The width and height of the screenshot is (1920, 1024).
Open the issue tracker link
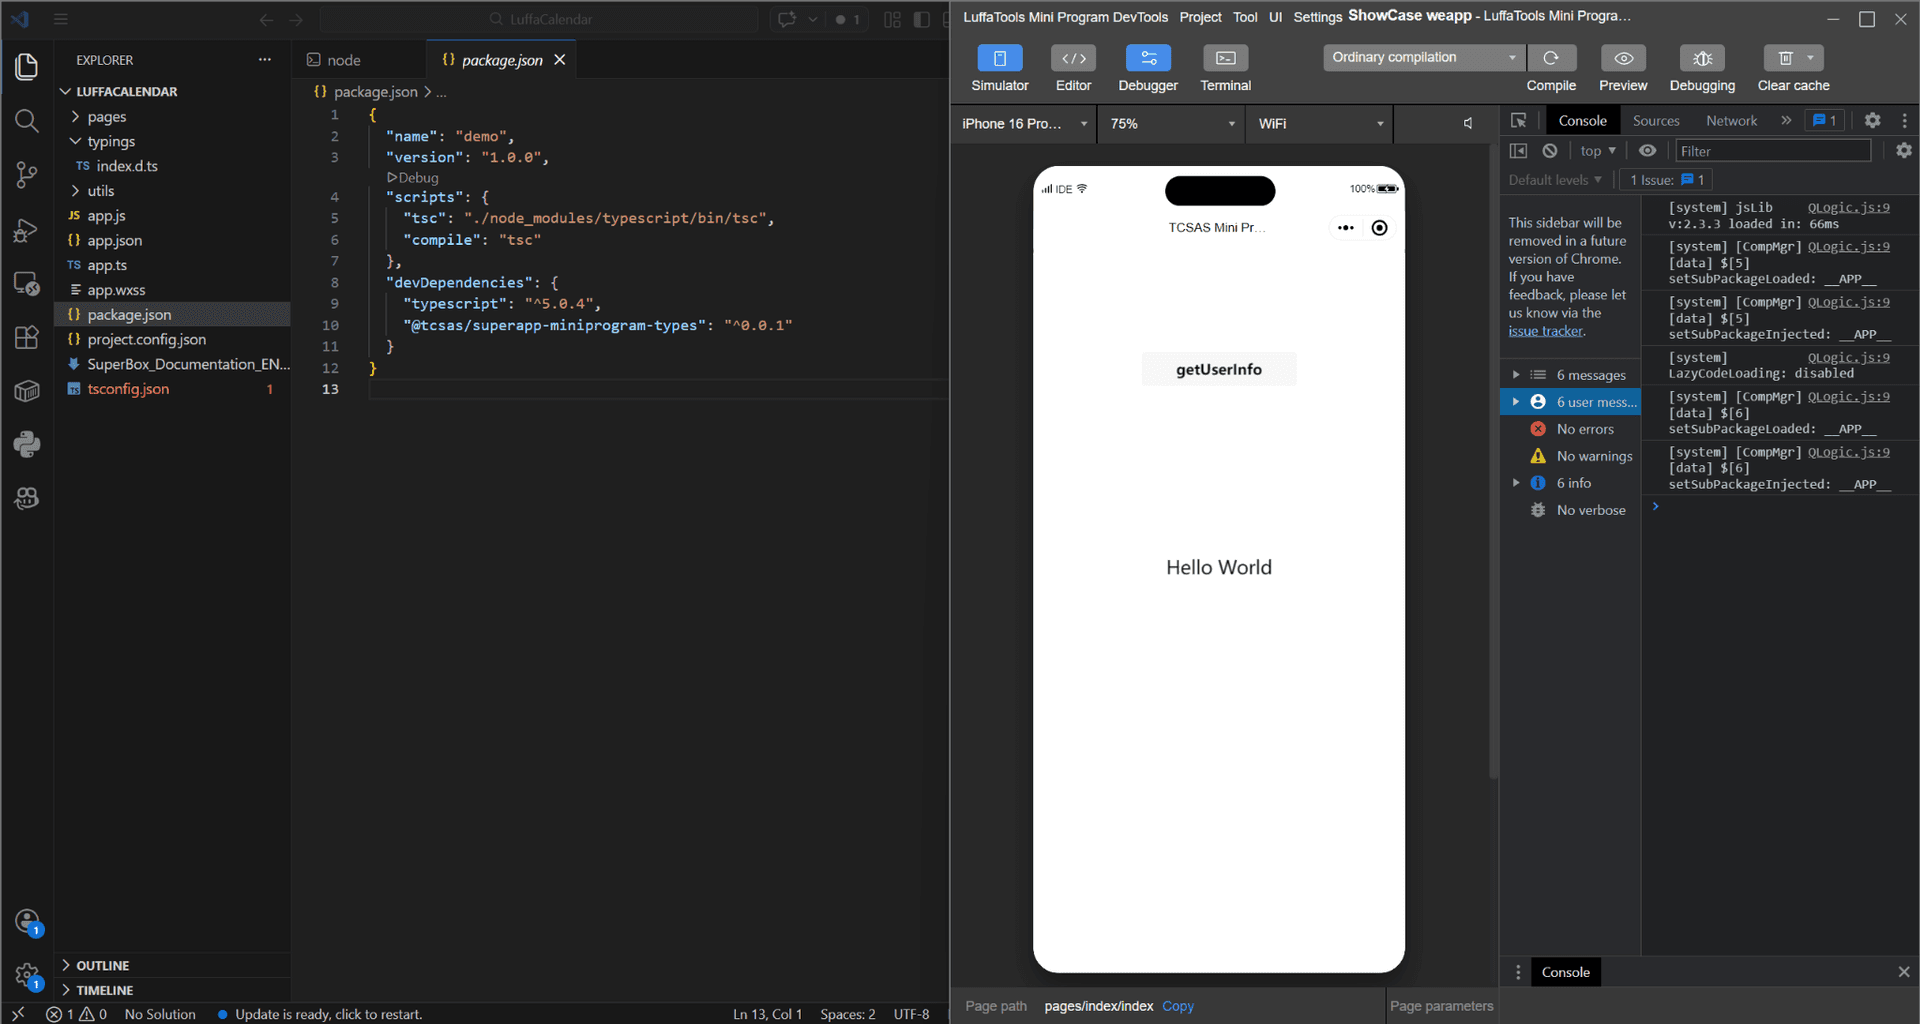(x=1544, y=331)
